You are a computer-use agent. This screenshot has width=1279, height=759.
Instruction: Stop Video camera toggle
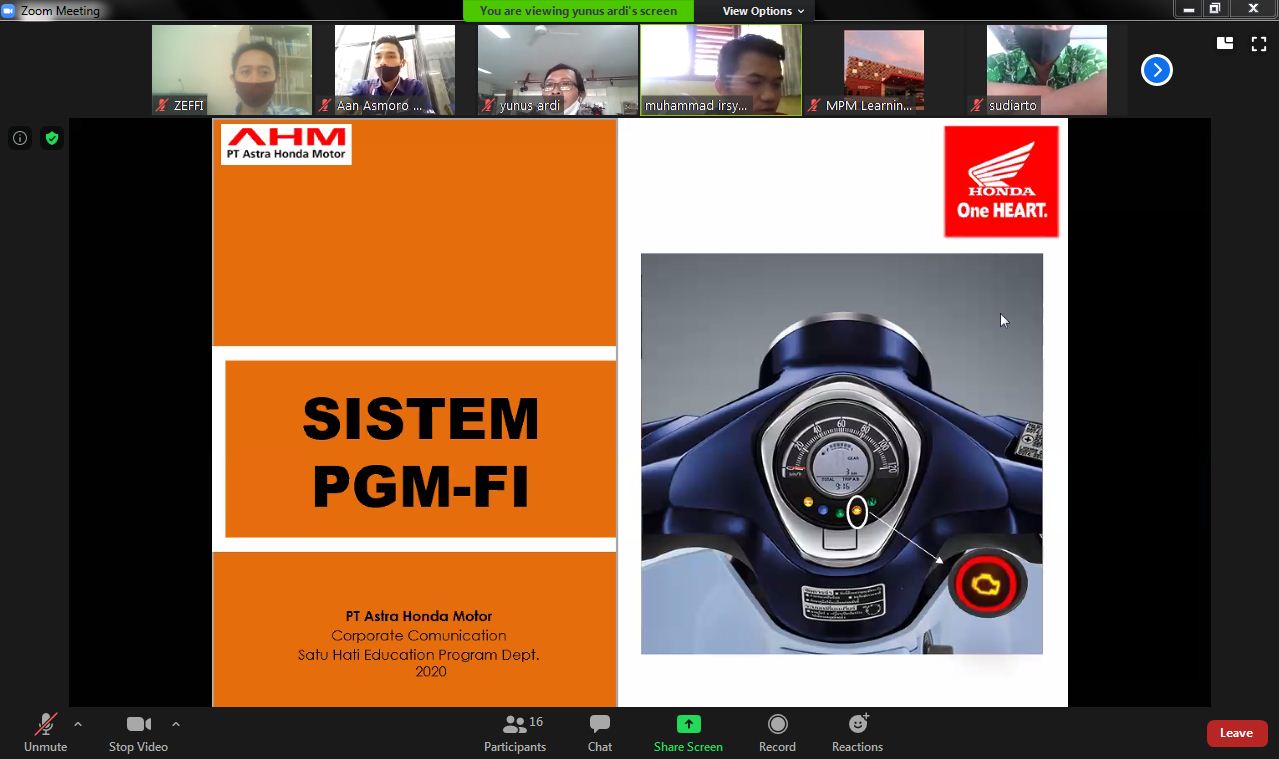(138, 731)
